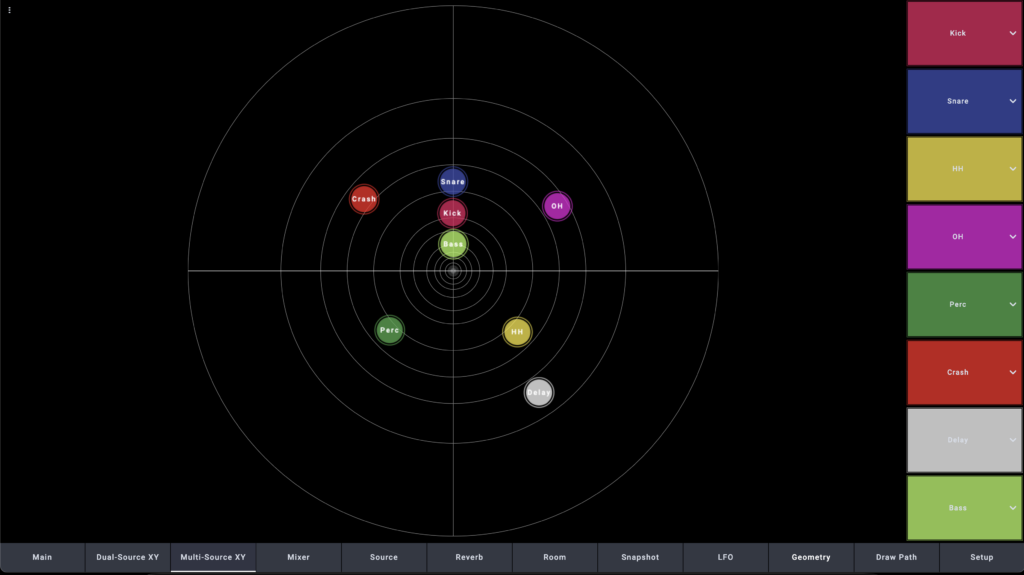The image size is (1024, 575).
Task: Select the OH source node on the grid
Action: [557, 206]
